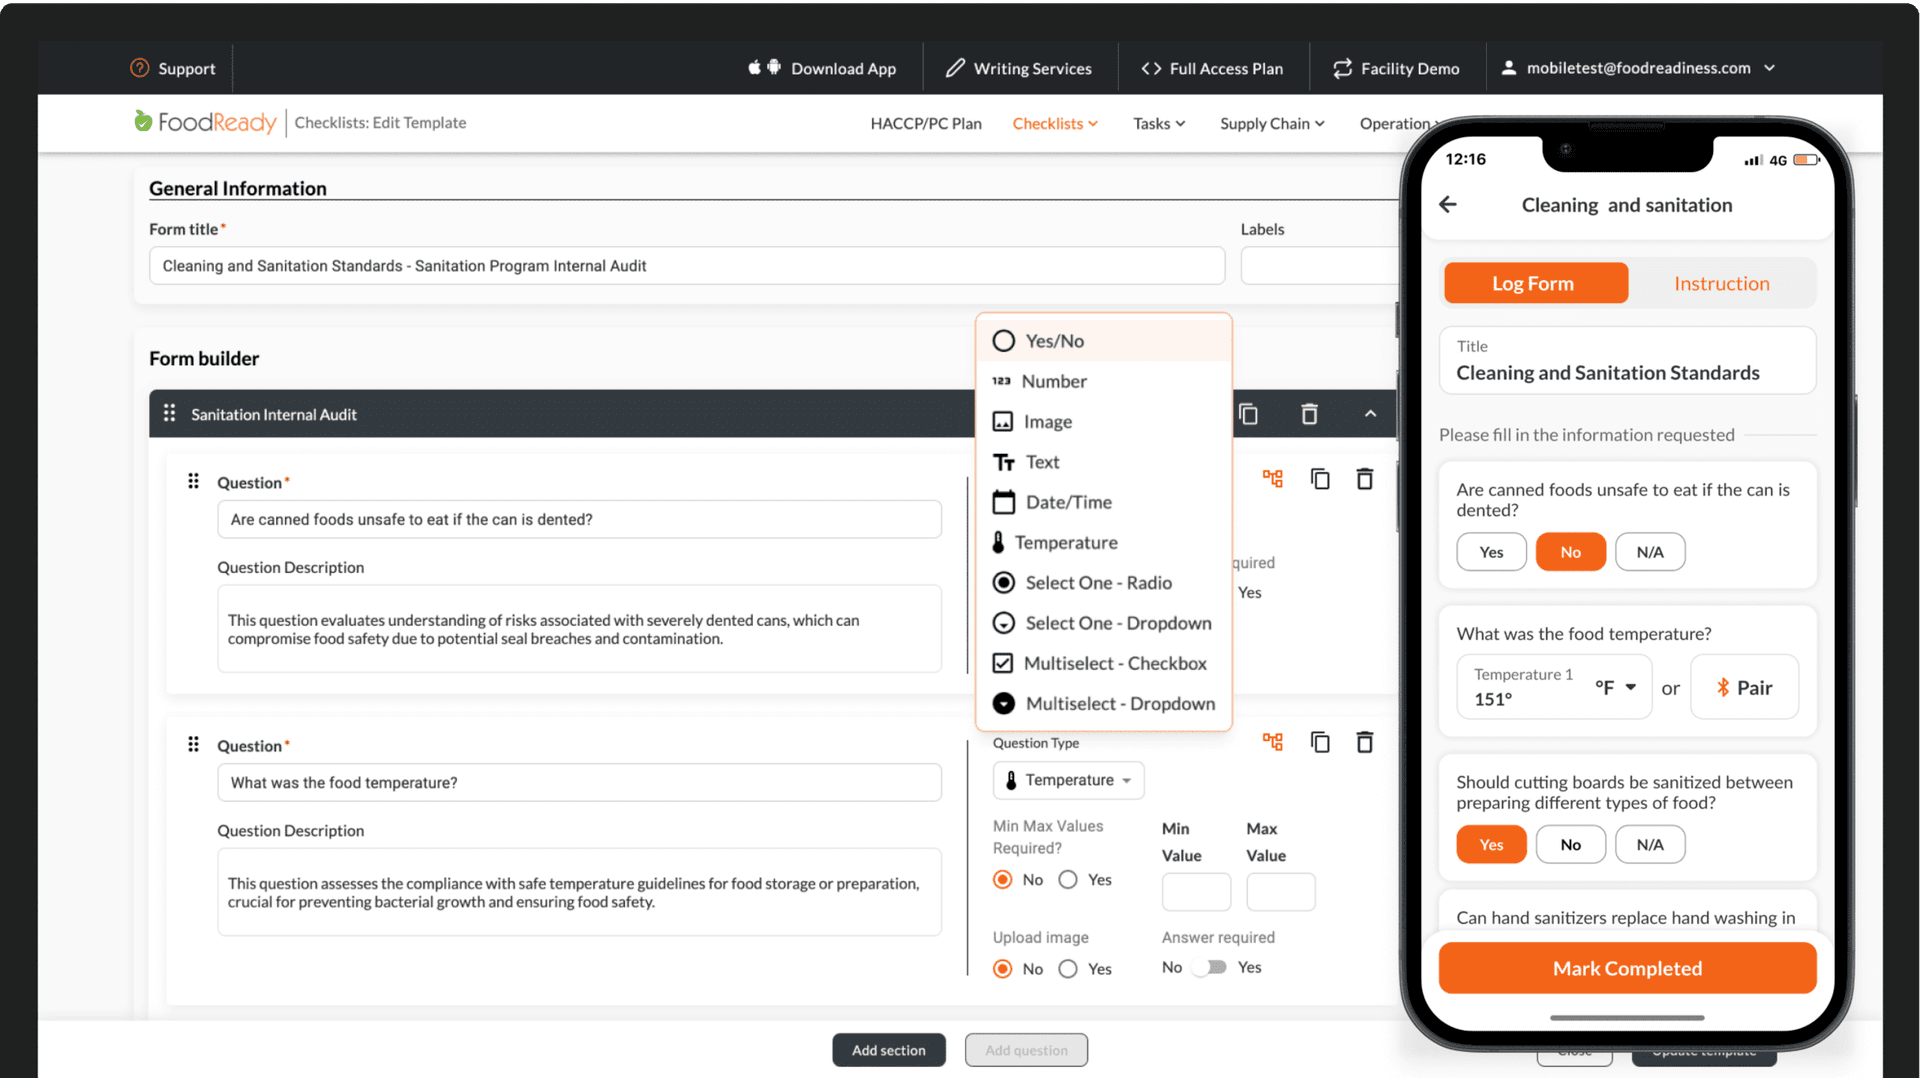The image size is (1920, 1078).
Task: Open the Temperature question type dropdown
Action: pyautogui.click(x=1067, y=780)
